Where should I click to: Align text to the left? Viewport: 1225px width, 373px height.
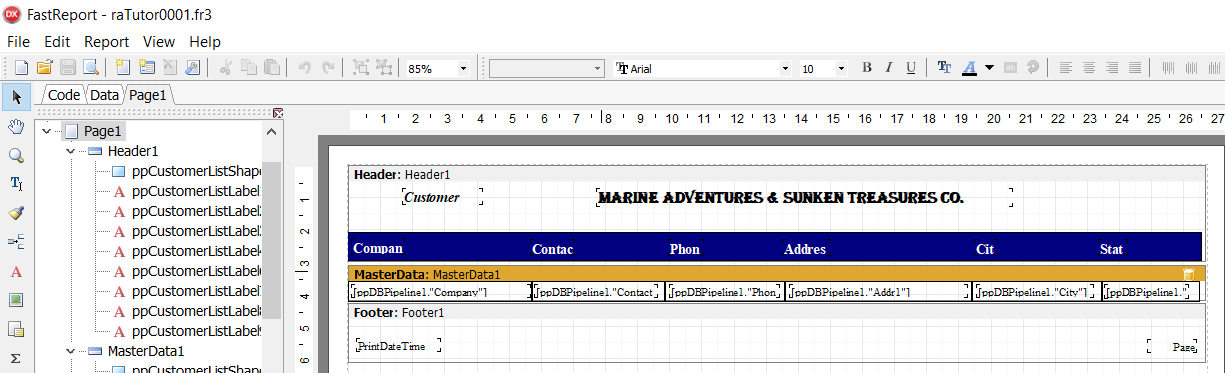tap(1066, 68)
